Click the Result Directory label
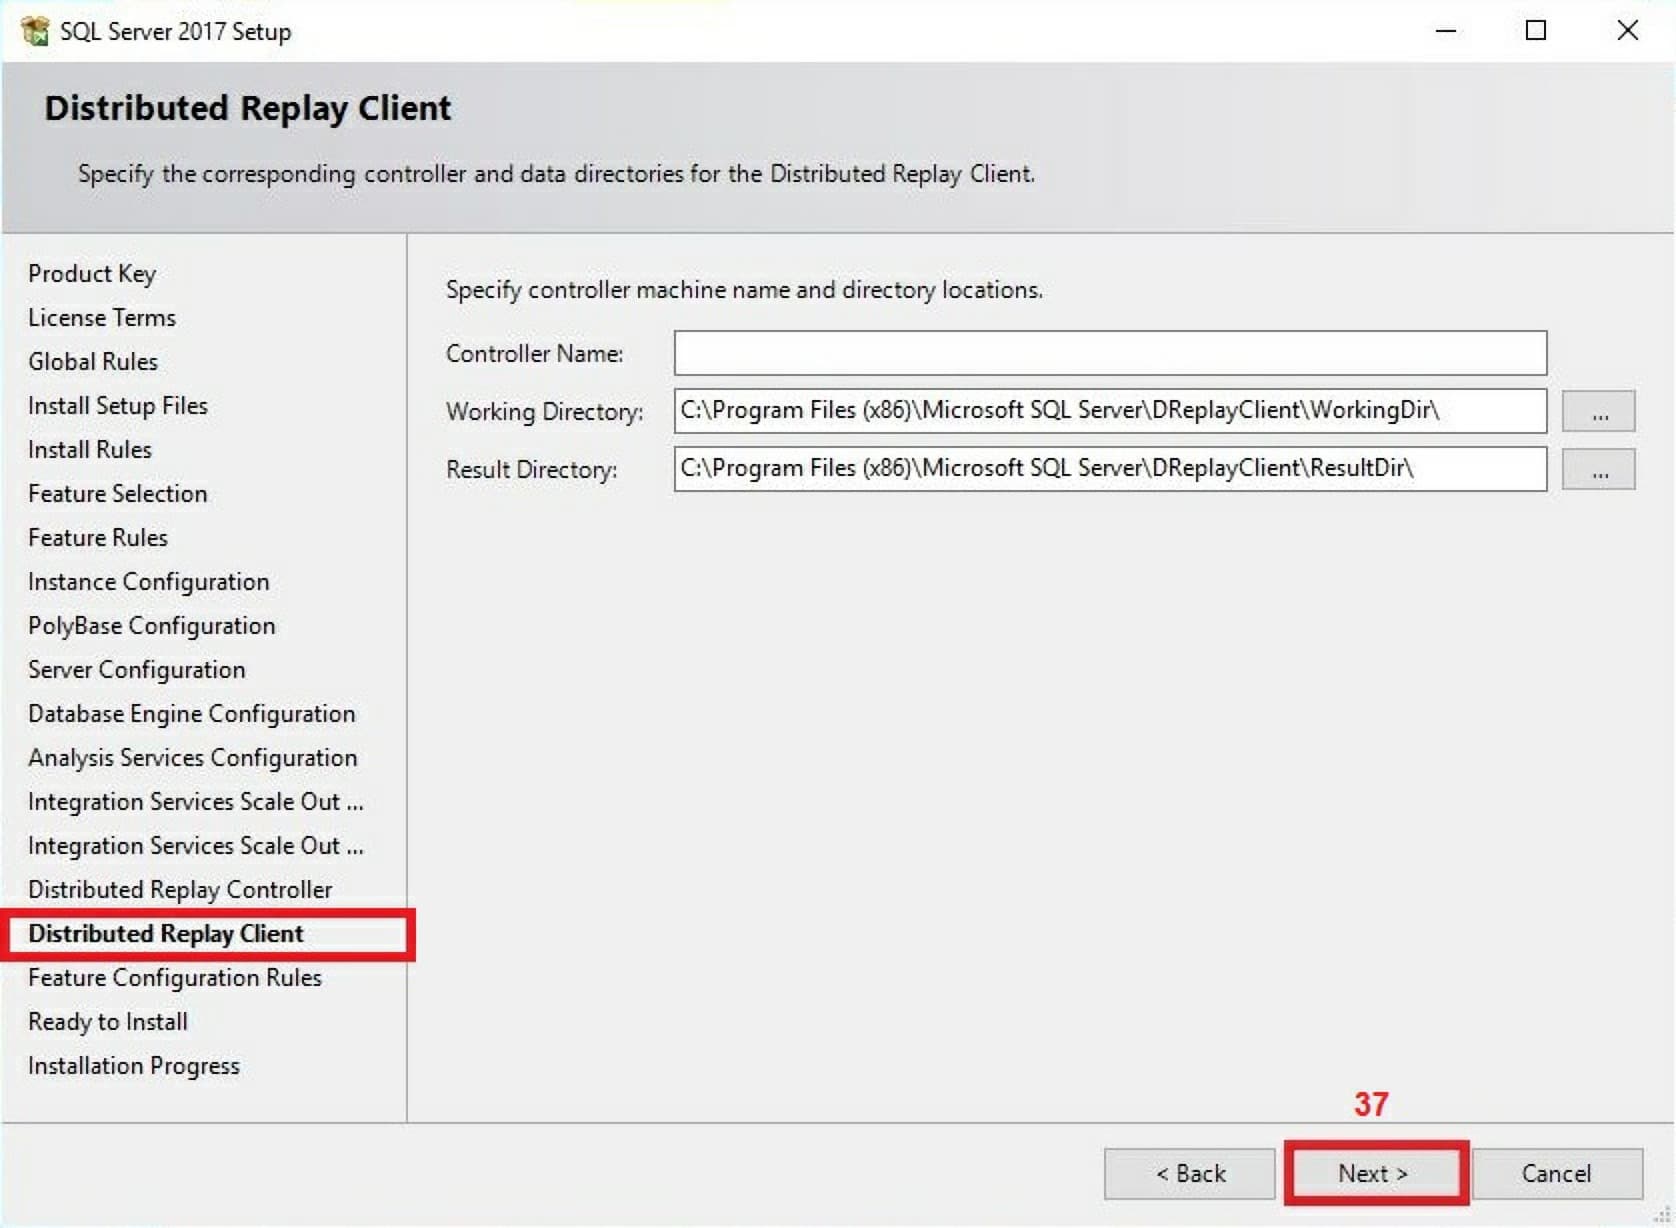1676x1228 pixels. (532, 470)
